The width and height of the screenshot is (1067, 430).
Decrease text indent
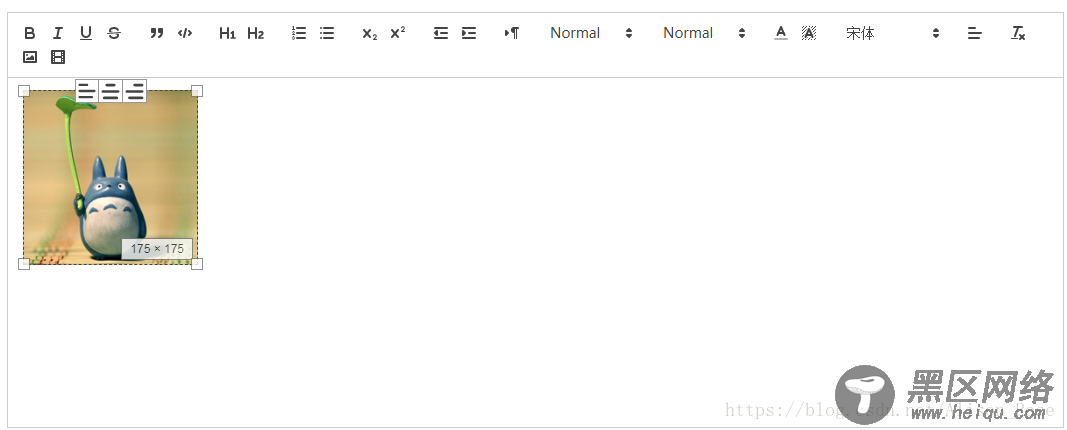(x=441, y=33)
